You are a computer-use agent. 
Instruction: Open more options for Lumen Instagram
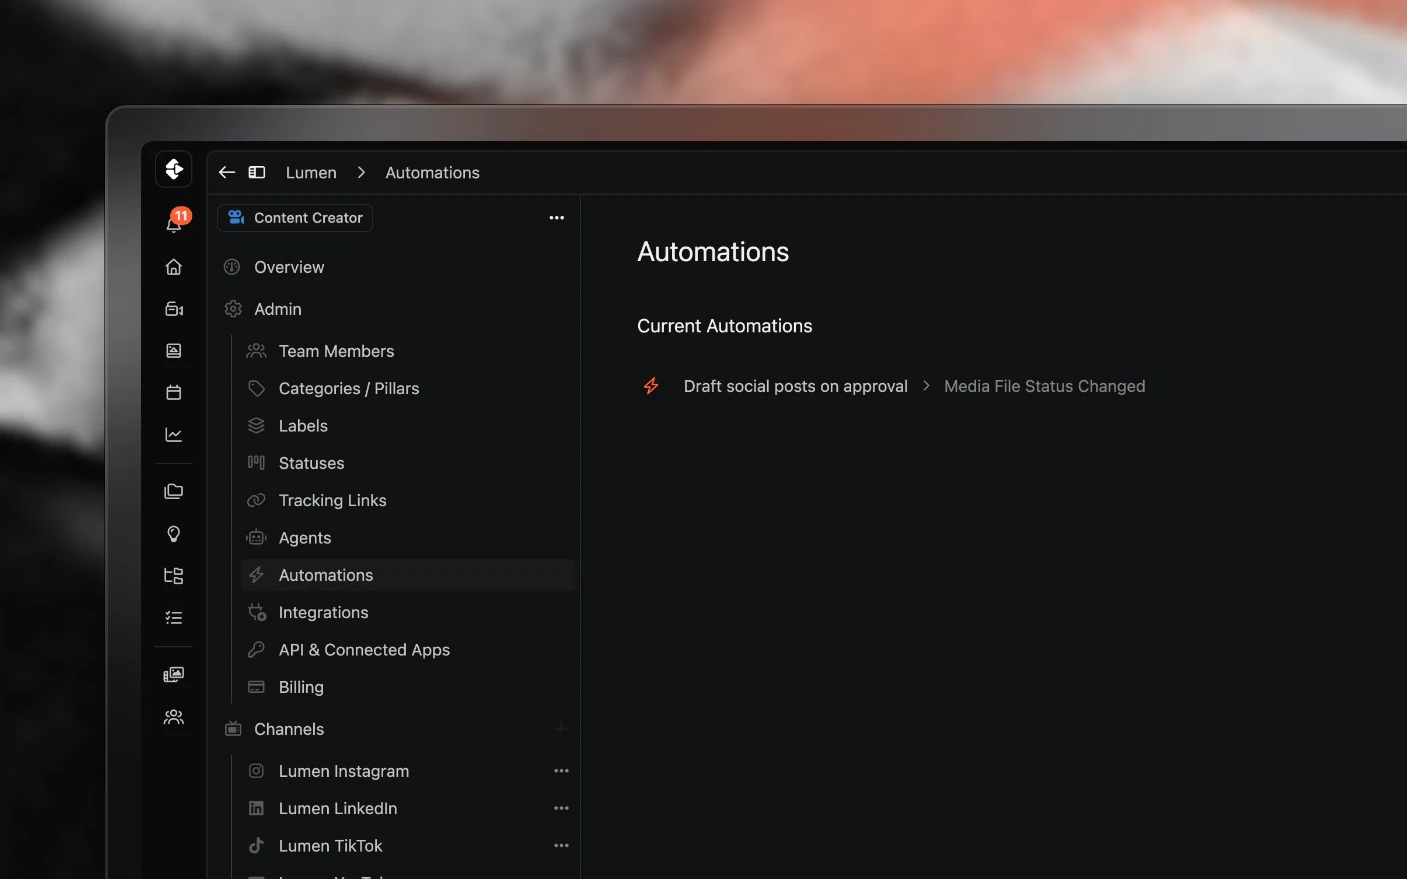click(x=561, y=771)
